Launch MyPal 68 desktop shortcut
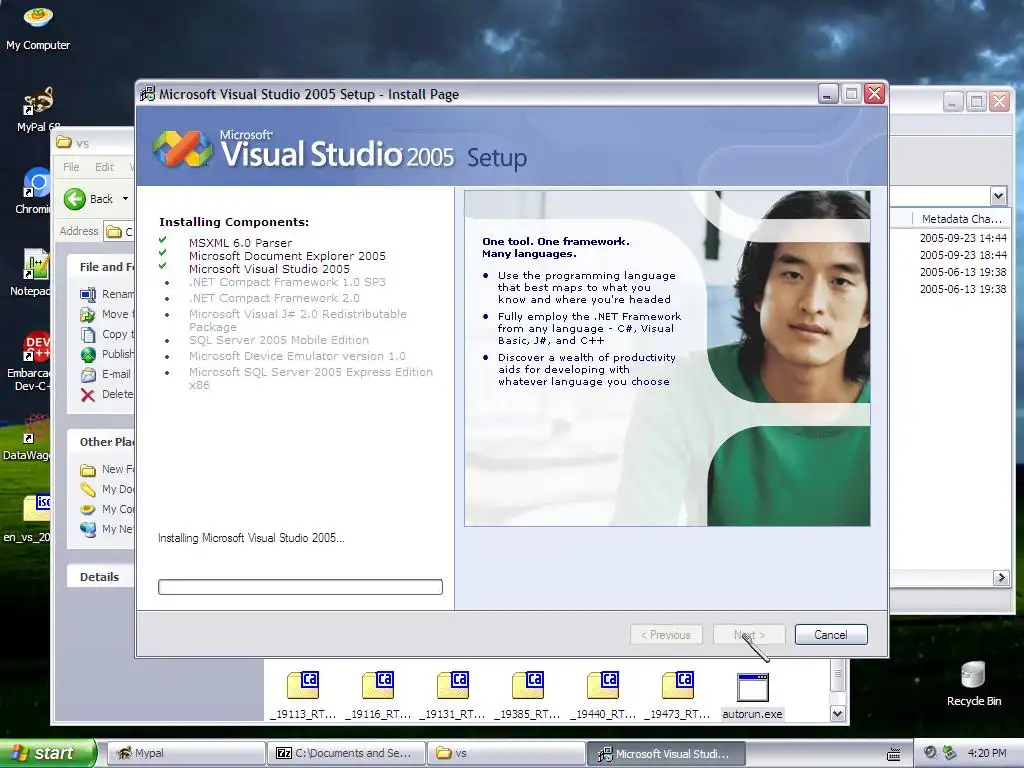Screen dimensions: 1024x768 click(38, 109)
